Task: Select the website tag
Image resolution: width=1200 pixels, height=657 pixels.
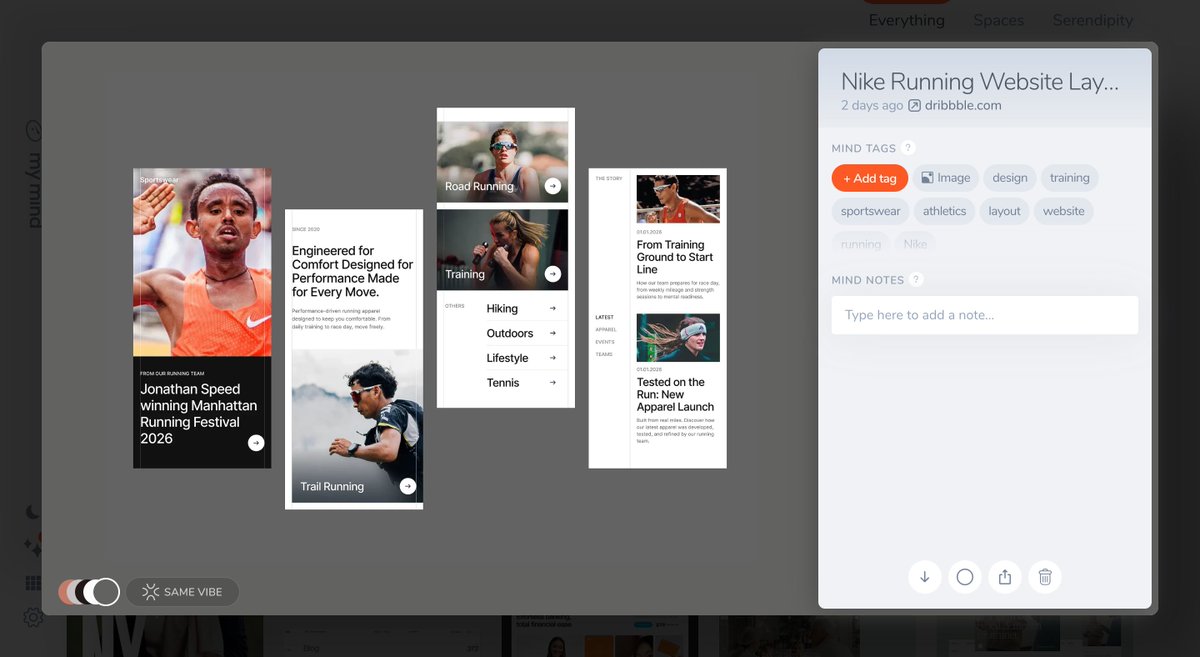Action: coord(1063,211)
